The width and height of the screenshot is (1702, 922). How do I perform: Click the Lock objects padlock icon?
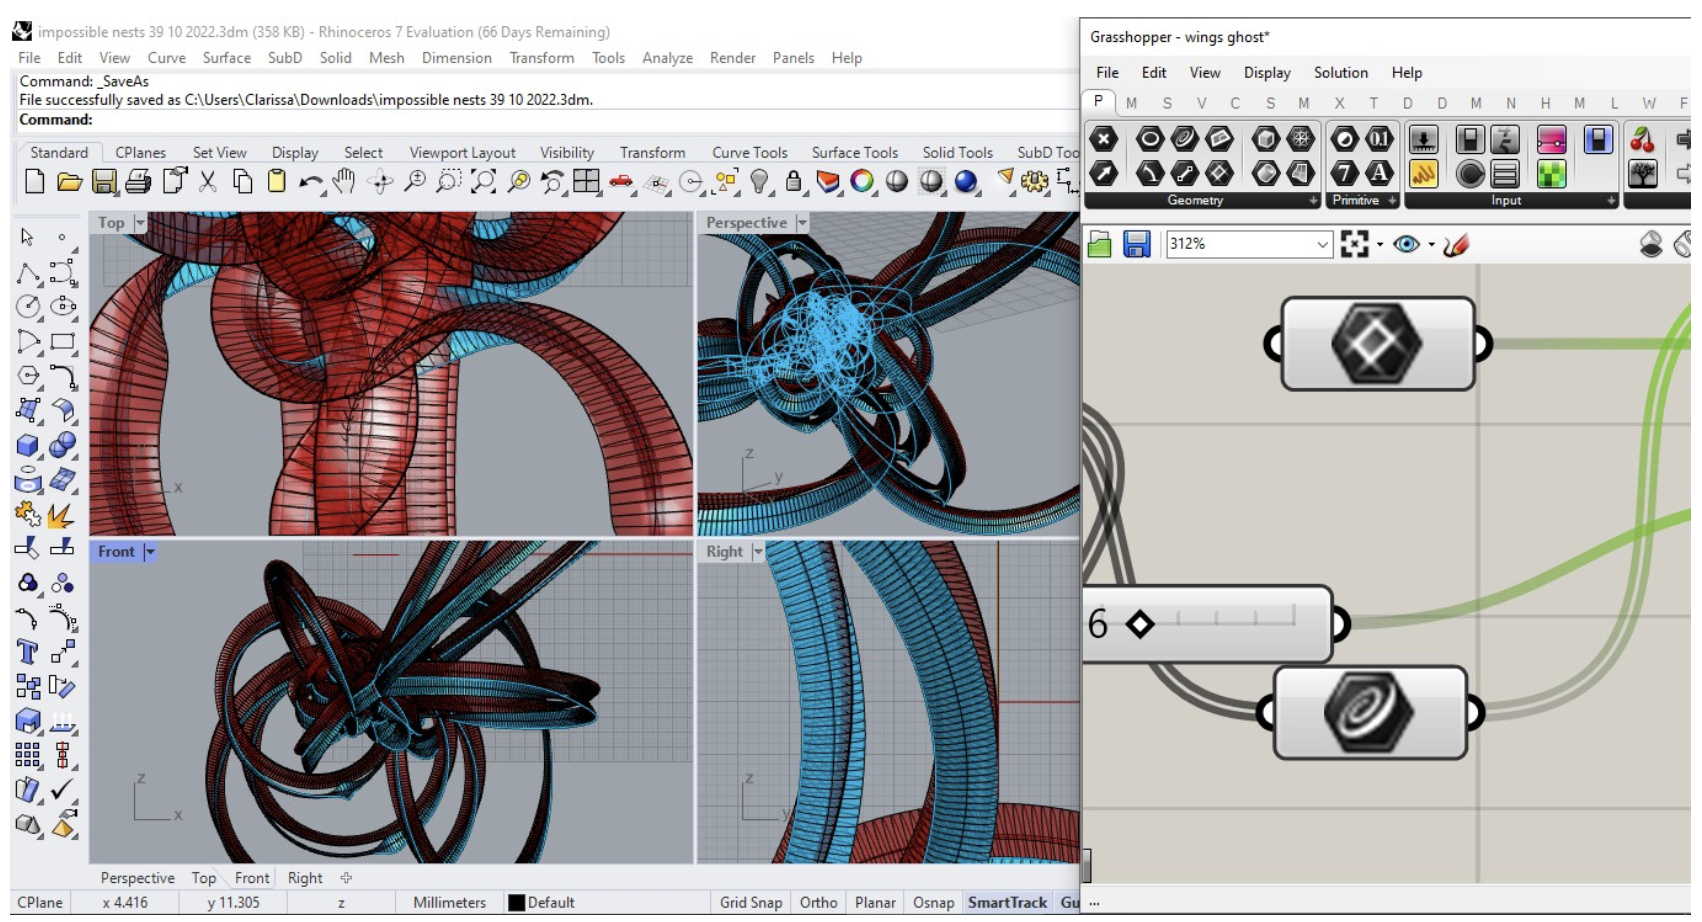(793, 181)
